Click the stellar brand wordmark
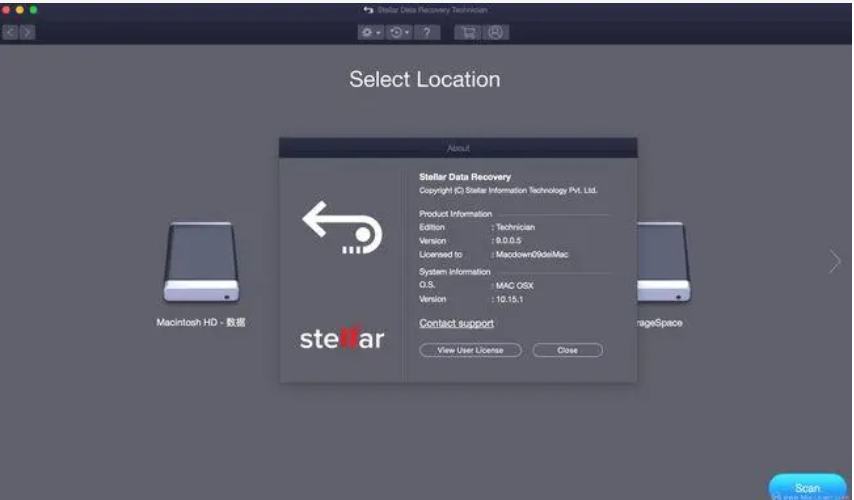This screenshot has width=854, height=500. [342, 339]
